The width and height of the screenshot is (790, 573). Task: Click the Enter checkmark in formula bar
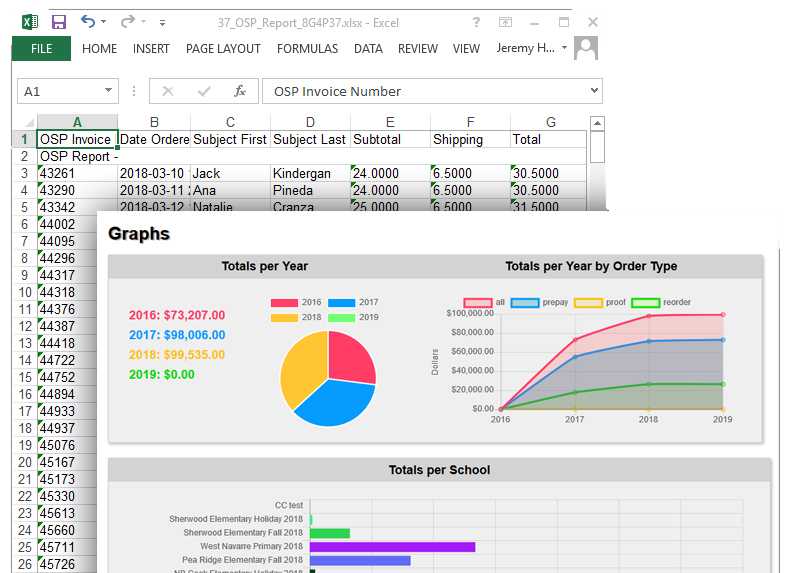[204, 91]
